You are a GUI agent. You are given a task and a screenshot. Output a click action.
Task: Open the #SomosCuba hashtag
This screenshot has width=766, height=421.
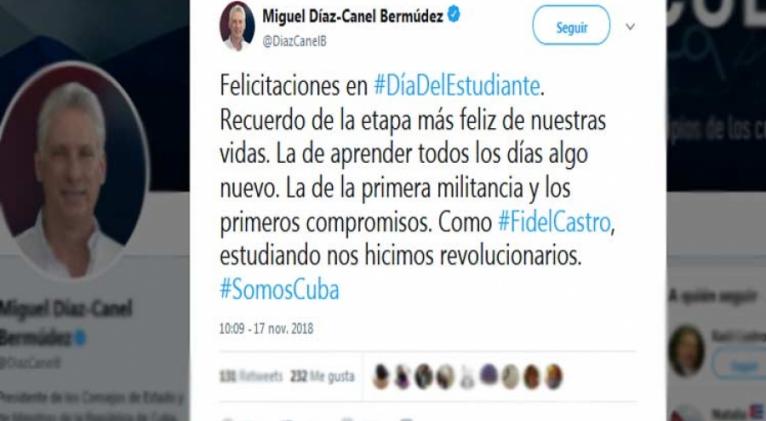pyautogui.click(x=279, y=290)
